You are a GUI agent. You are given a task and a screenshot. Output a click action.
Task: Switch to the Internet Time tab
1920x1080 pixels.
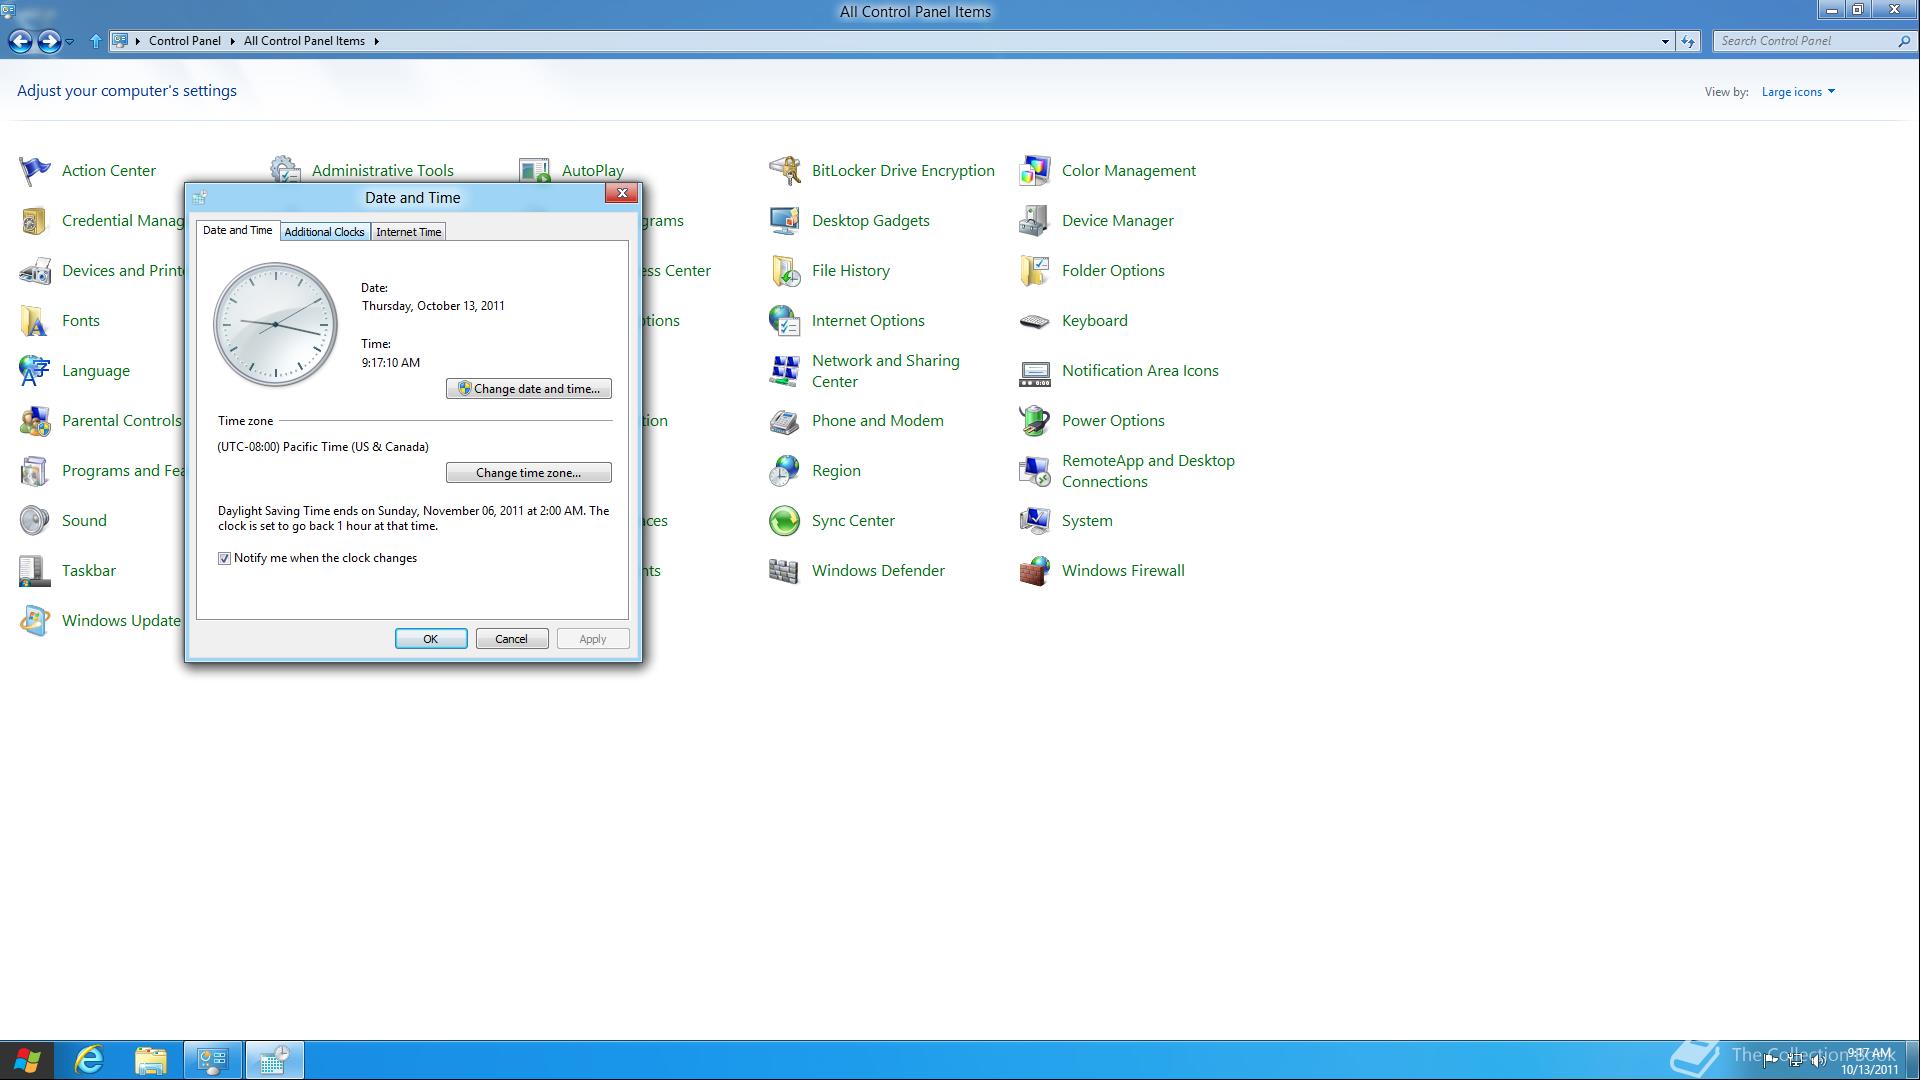[x=409, y=232]
